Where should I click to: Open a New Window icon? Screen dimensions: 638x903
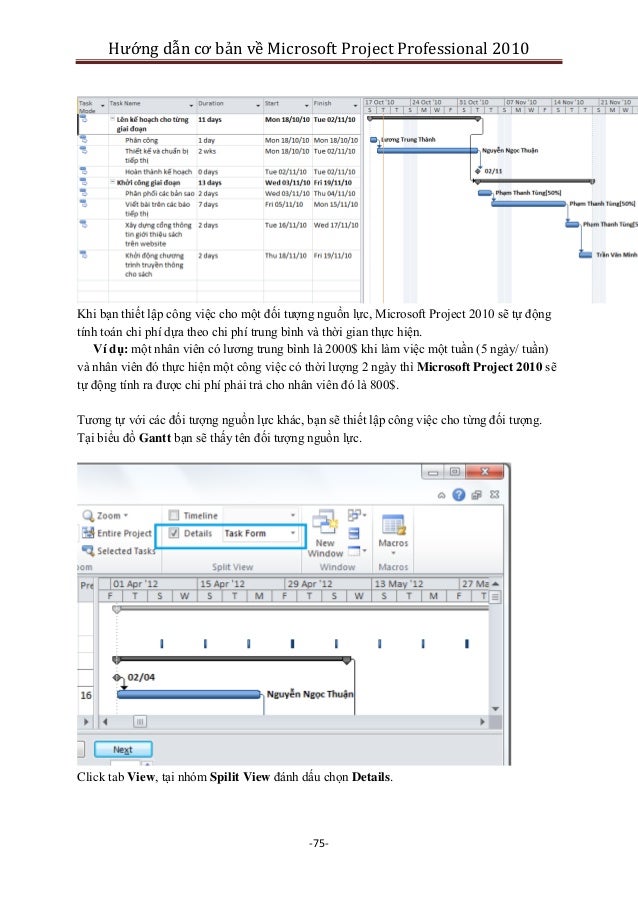pyautogui.click(x=325, y=522)
